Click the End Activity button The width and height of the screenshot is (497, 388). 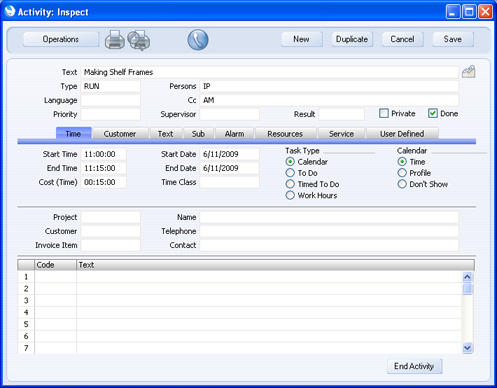414,366
